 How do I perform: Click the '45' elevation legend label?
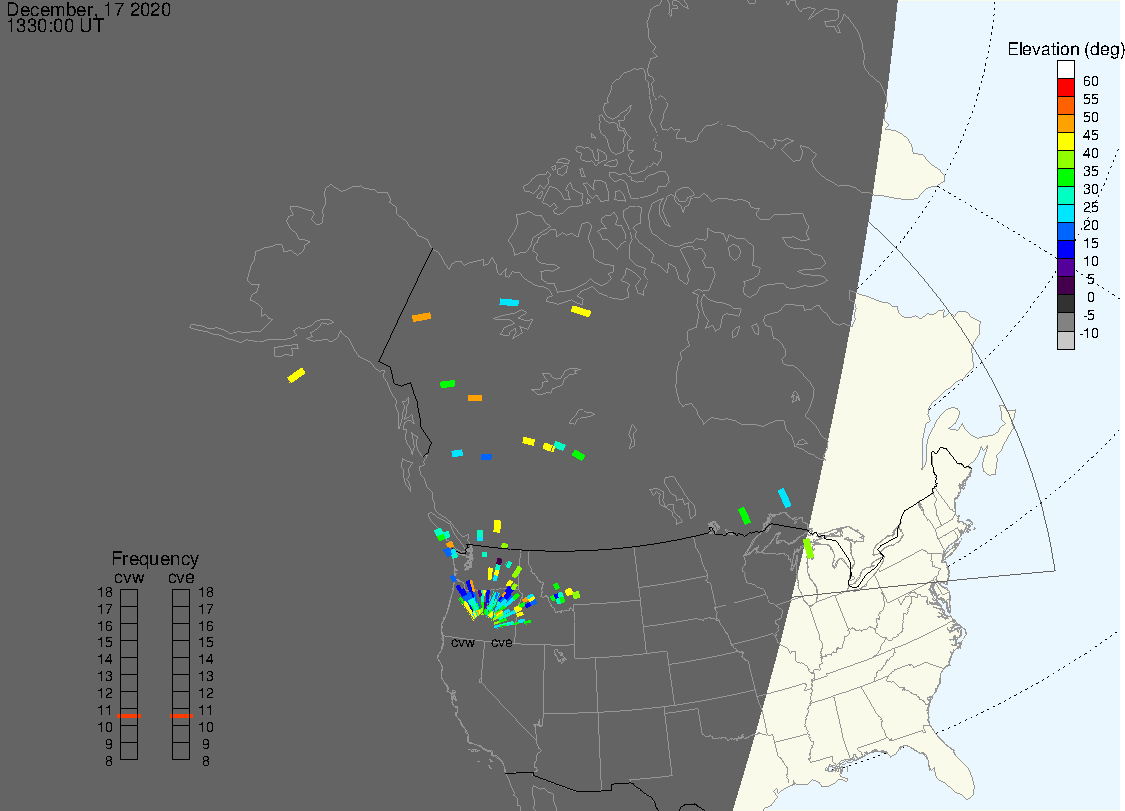[x=1091, y=136]
